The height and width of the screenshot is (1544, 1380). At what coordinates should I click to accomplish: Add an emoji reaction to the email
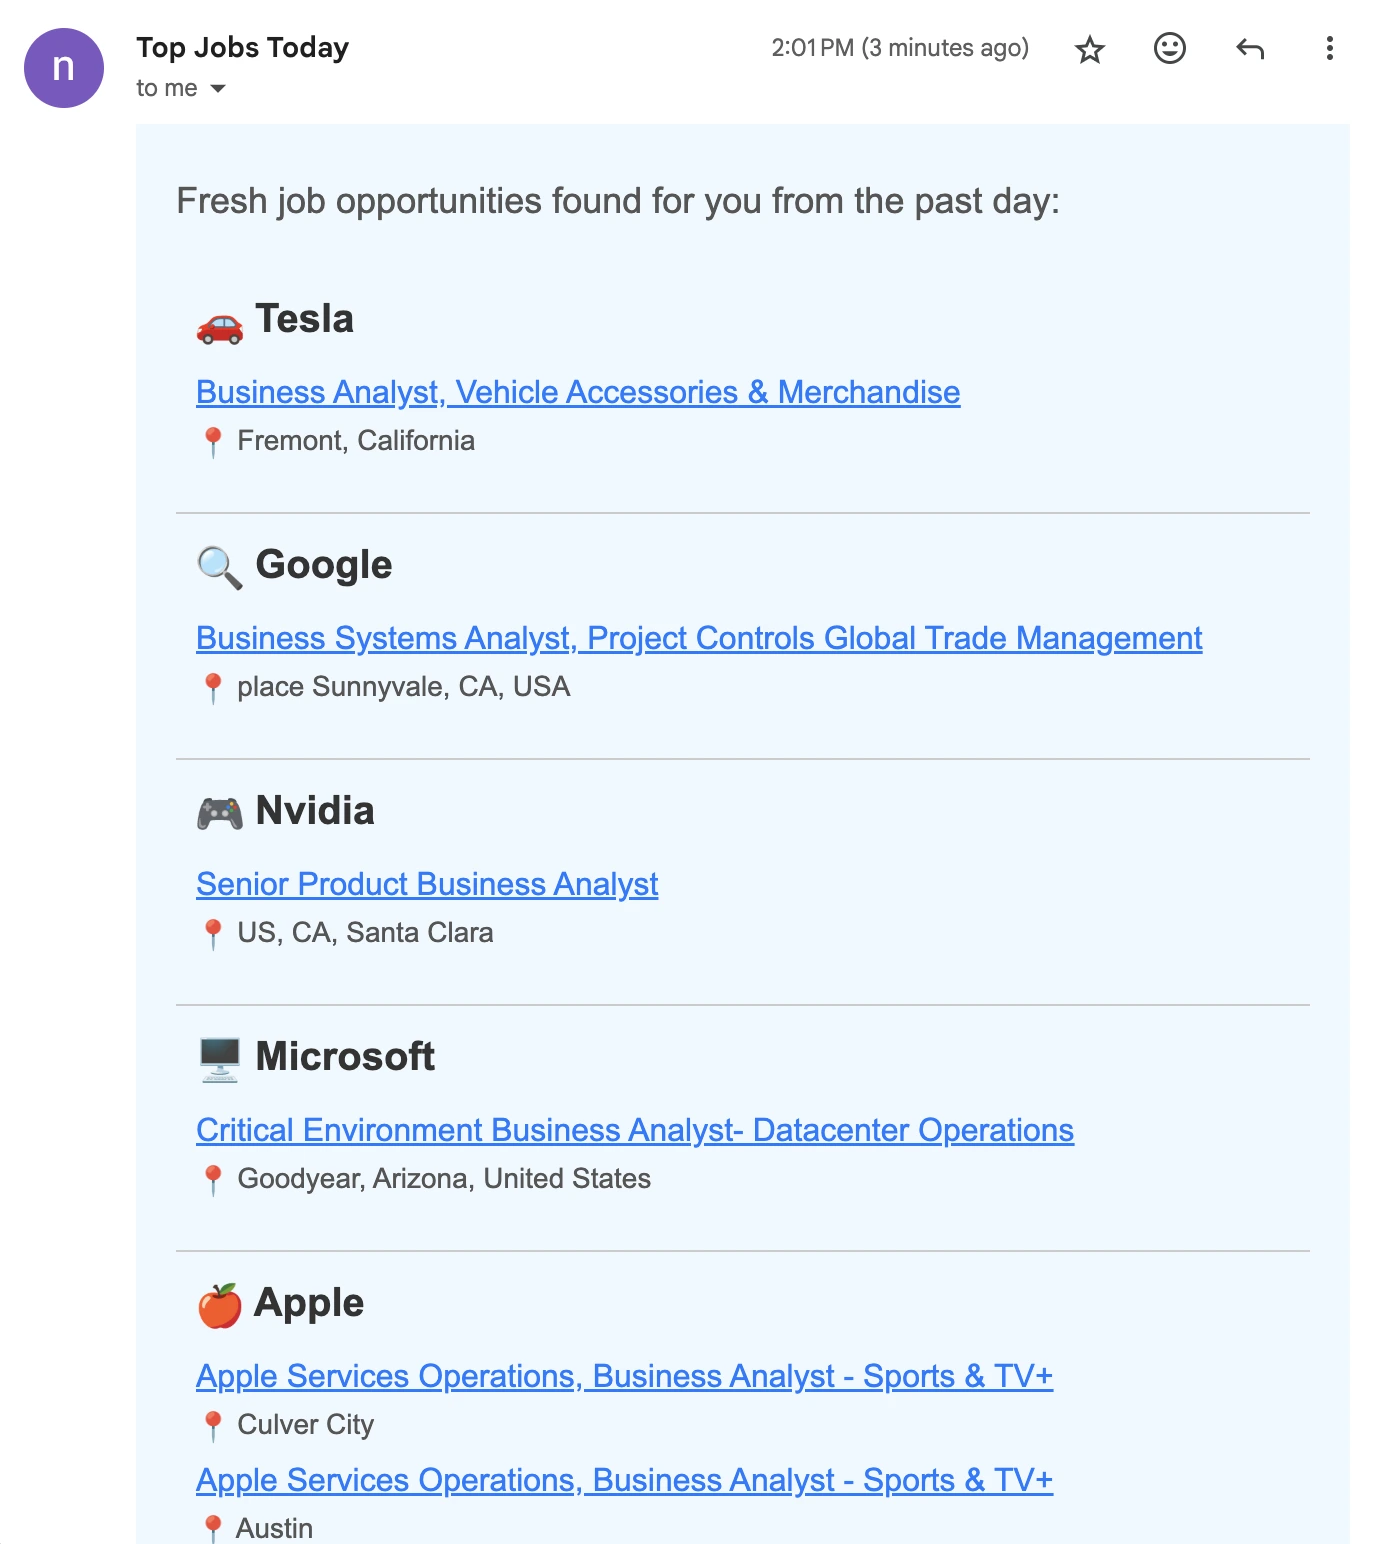pos(1169,49)
